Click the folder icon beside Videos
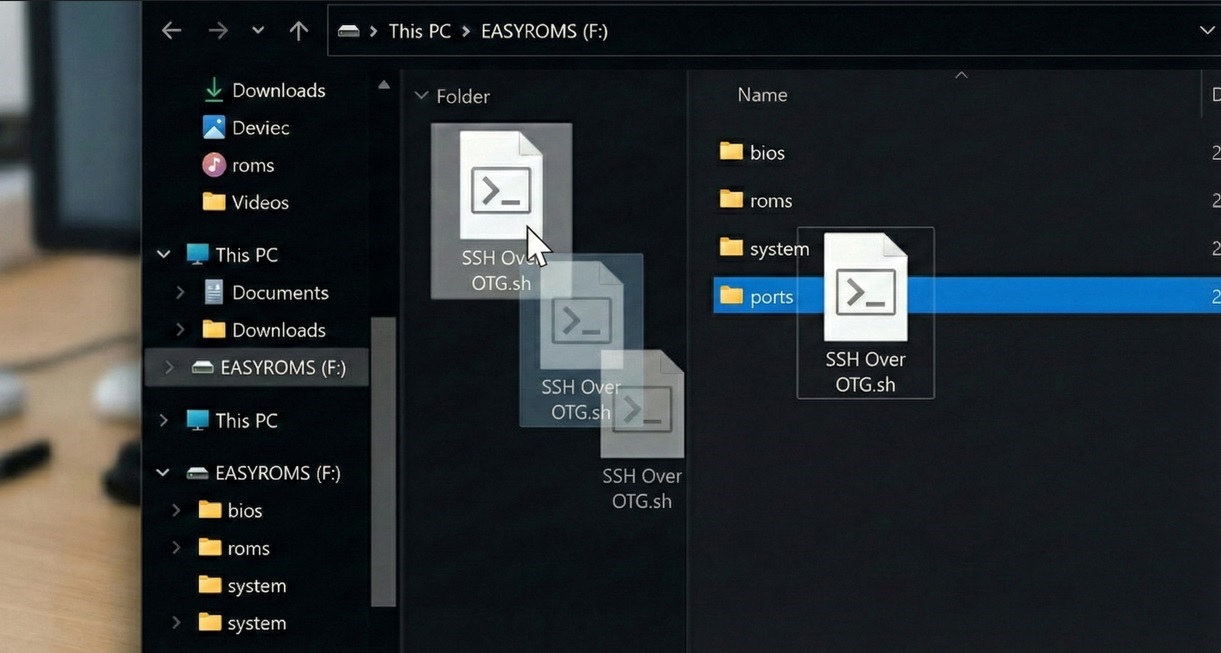 213,202
